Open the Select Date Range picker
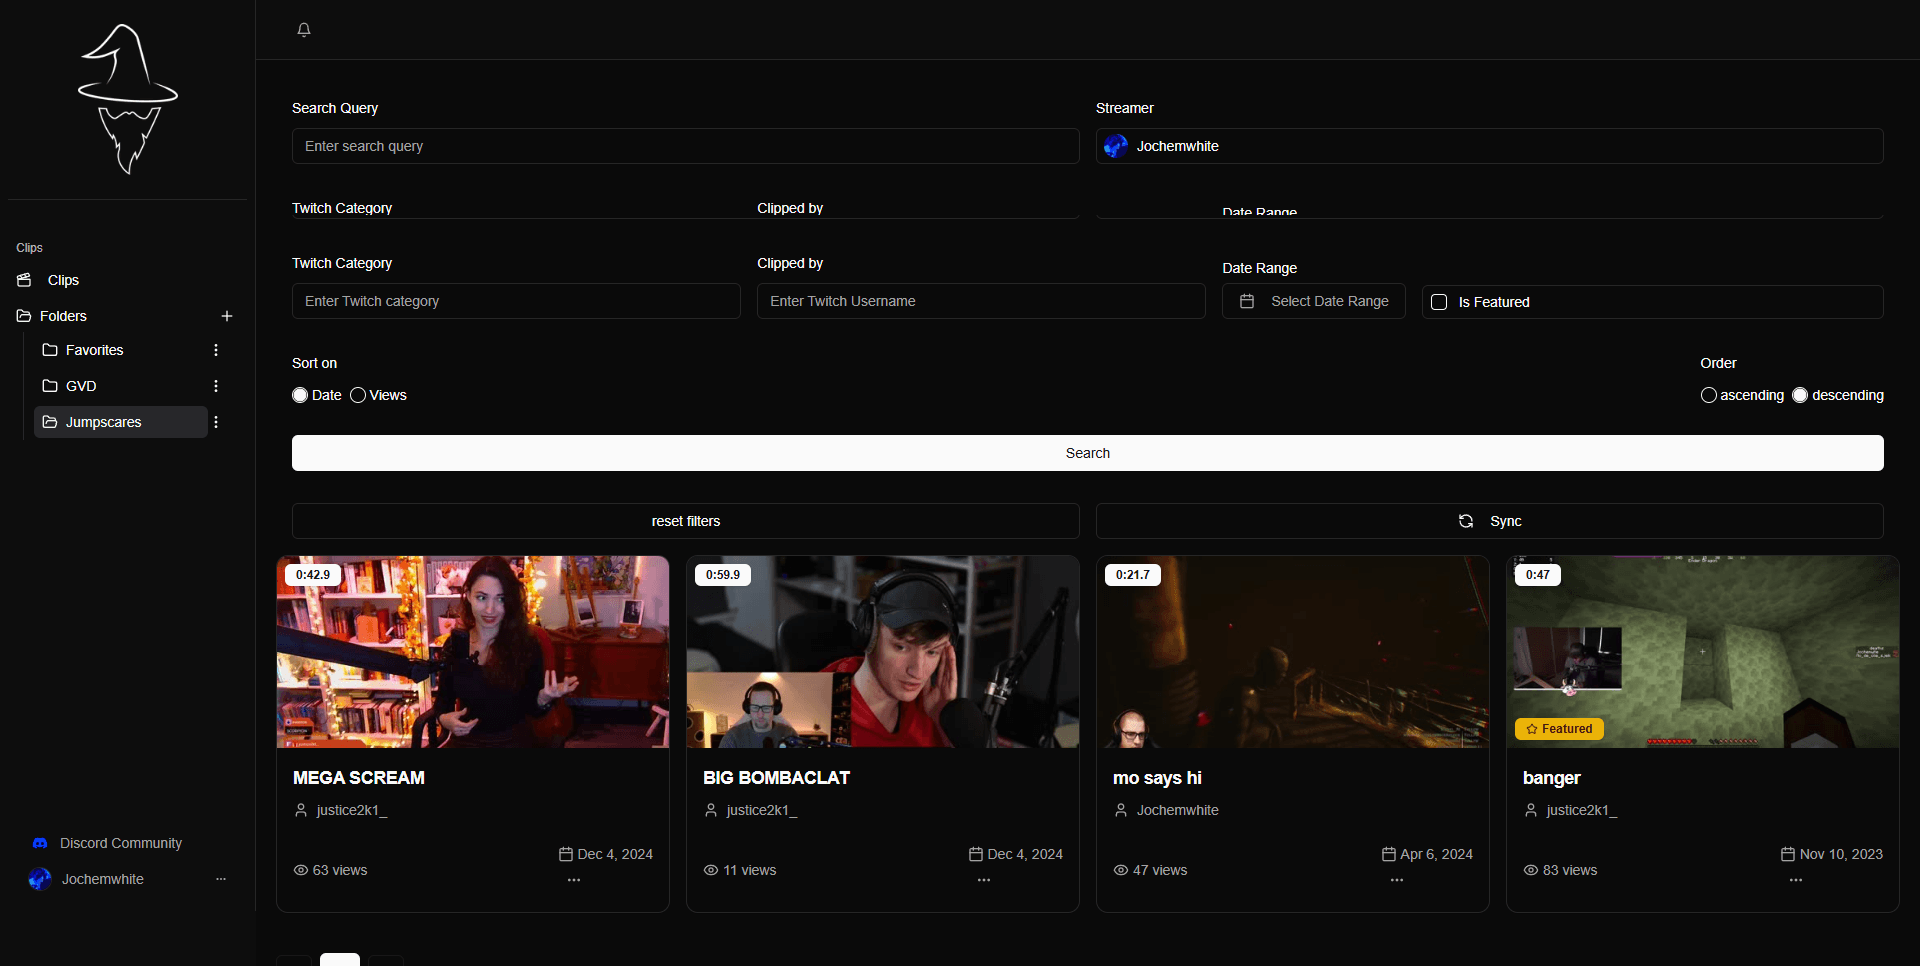The height and width of the screenshot is (966, 1920). pyautogui.click(x=1313, y=300)
